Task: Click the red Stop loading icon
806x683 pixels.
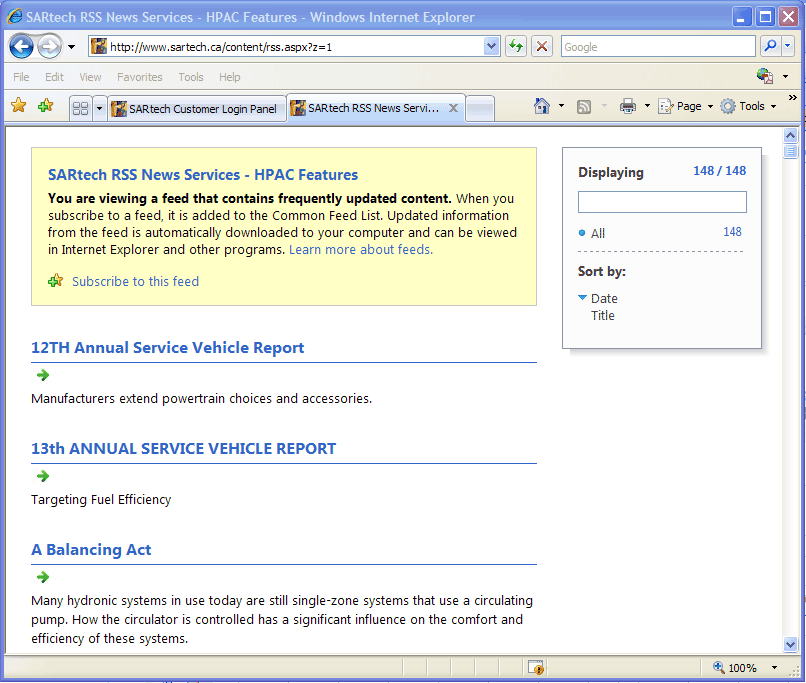Action: click(x=542, y=47)
